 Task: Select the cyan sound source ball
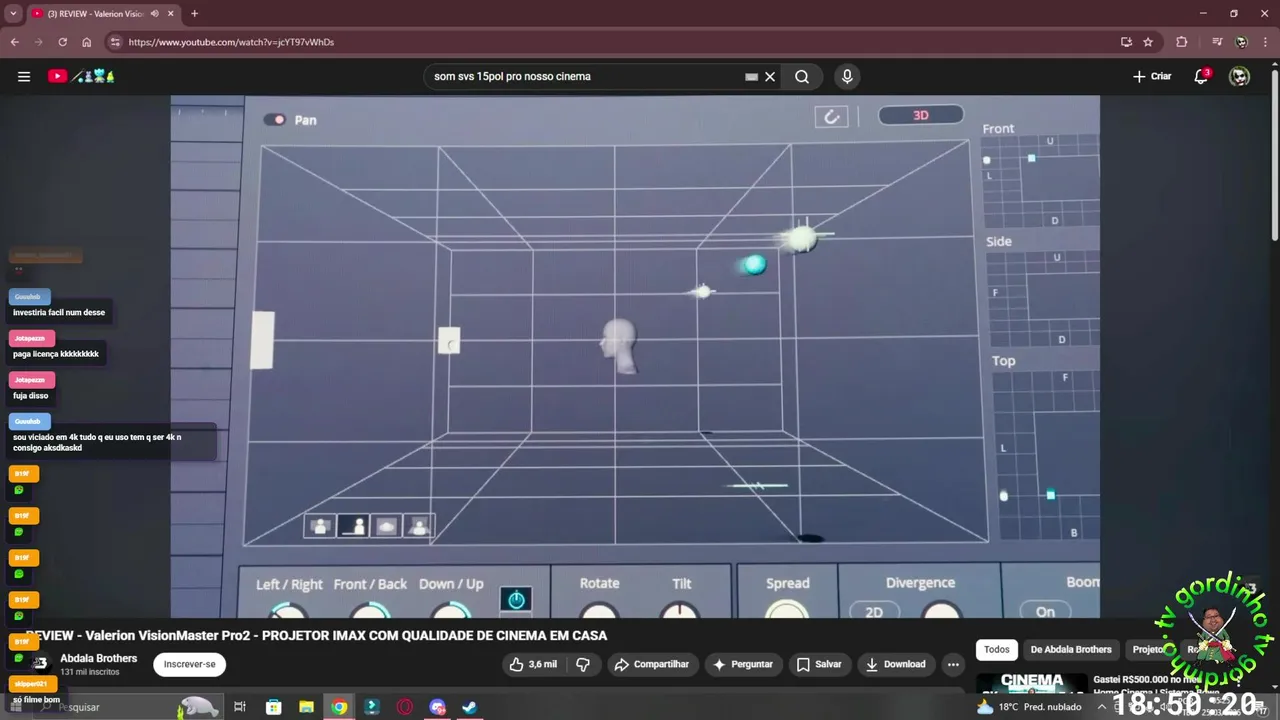[x=755, y=264]
